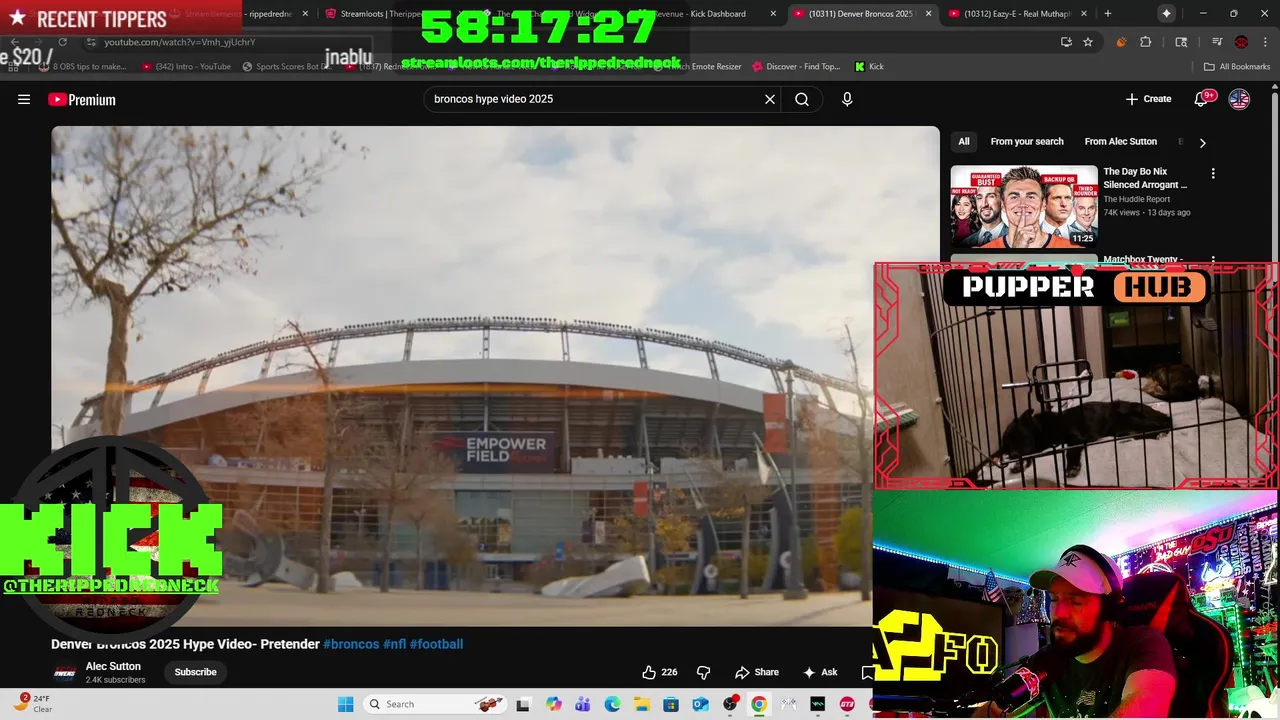Open the #broncos hashtag link
1280x720 pixels.
click(x=351, y=644)
